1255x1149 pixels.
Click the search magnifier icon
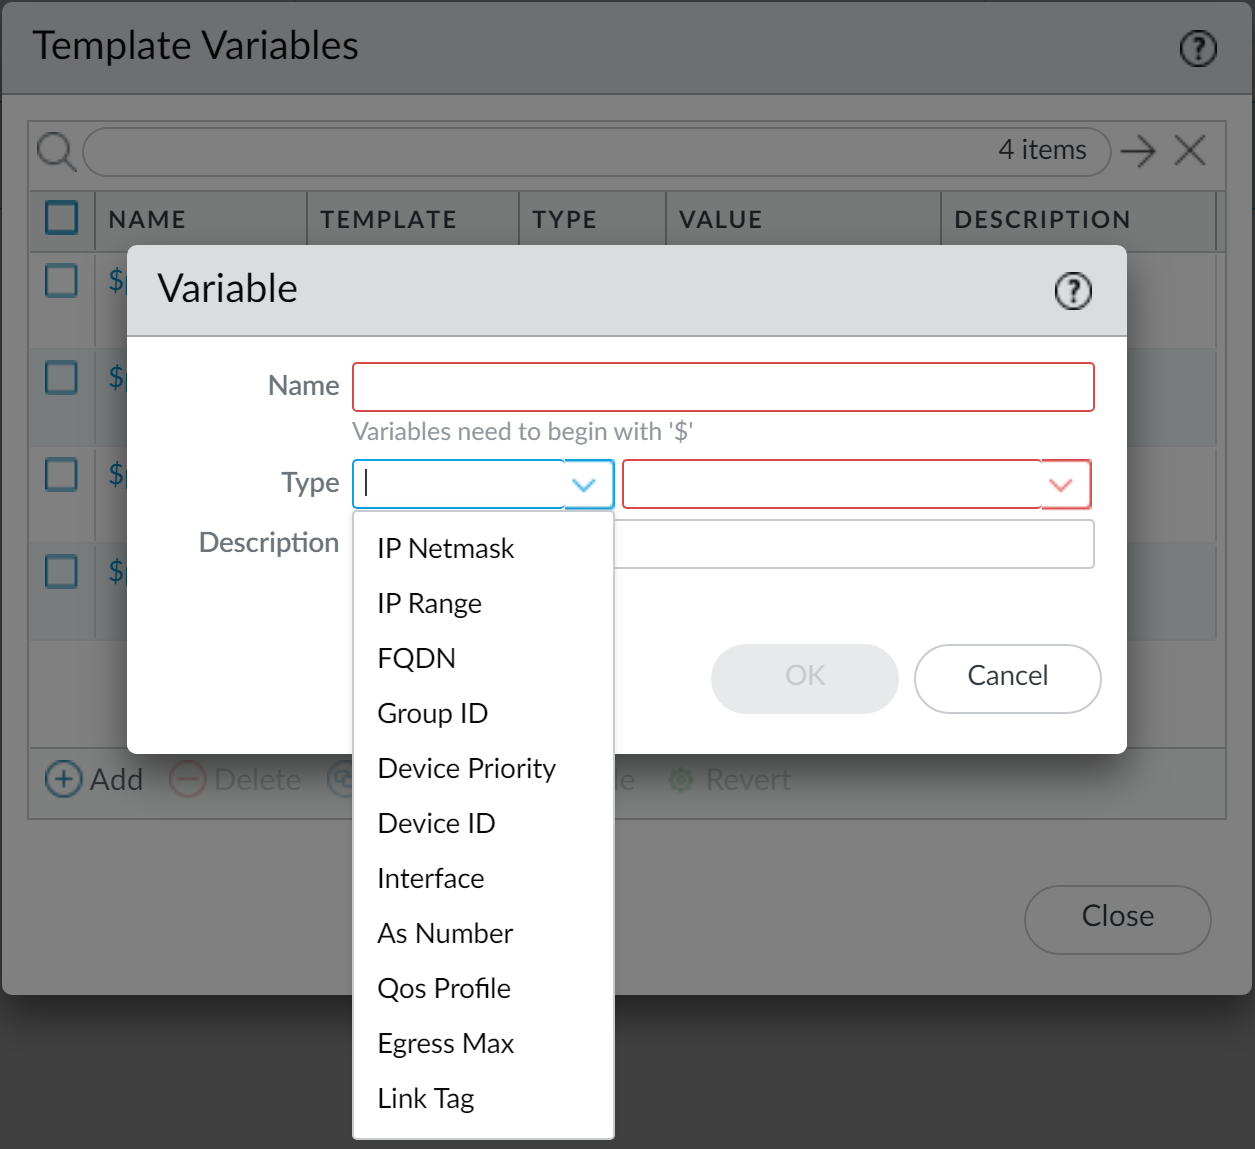click(x=56, y=152)
